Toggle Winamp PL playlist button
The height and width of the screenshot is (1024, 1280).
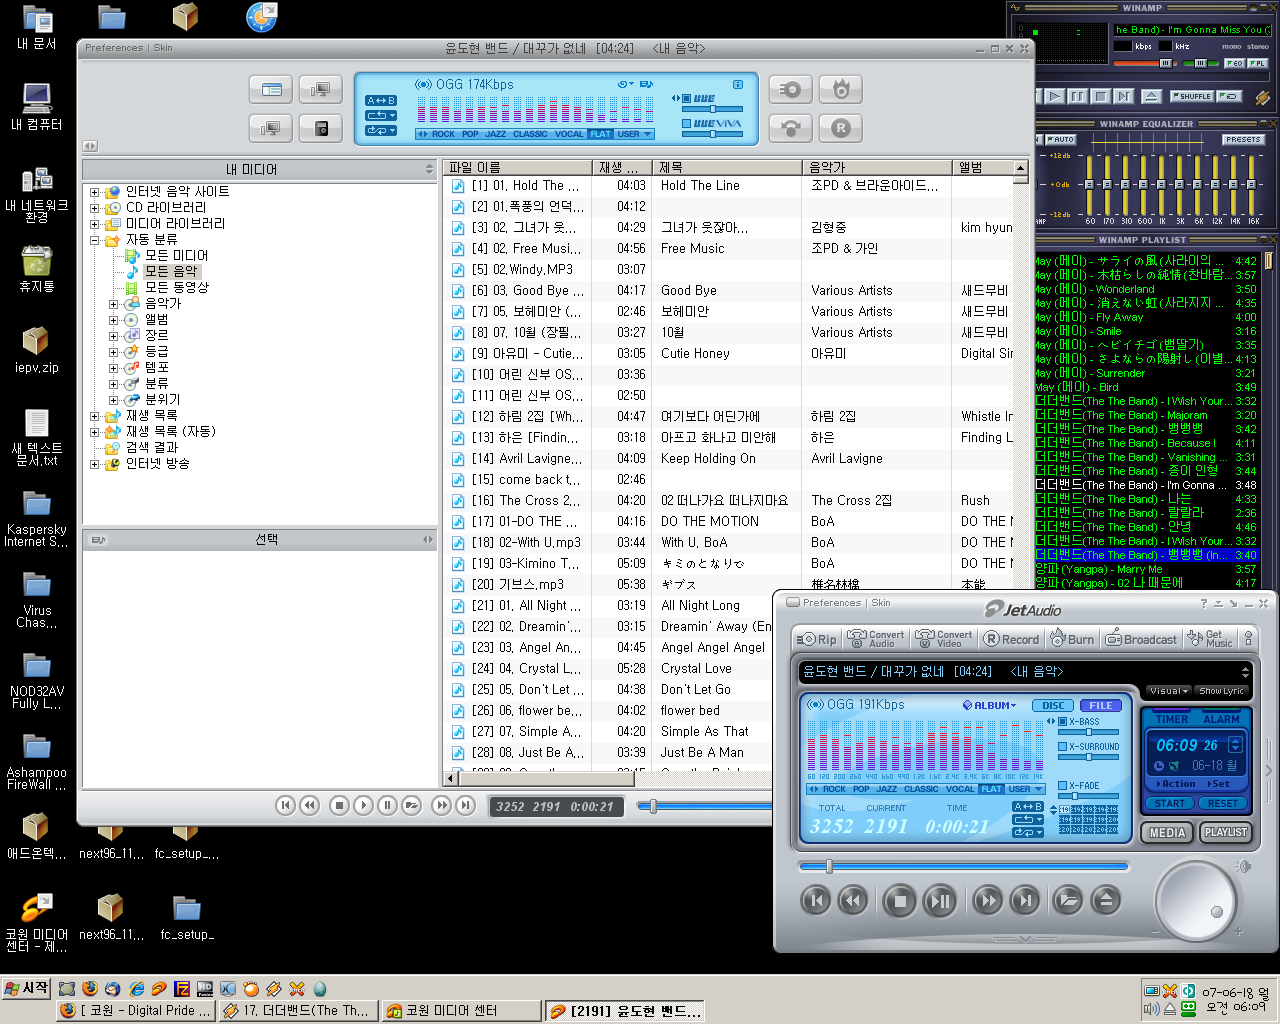tap(1257, 63)
